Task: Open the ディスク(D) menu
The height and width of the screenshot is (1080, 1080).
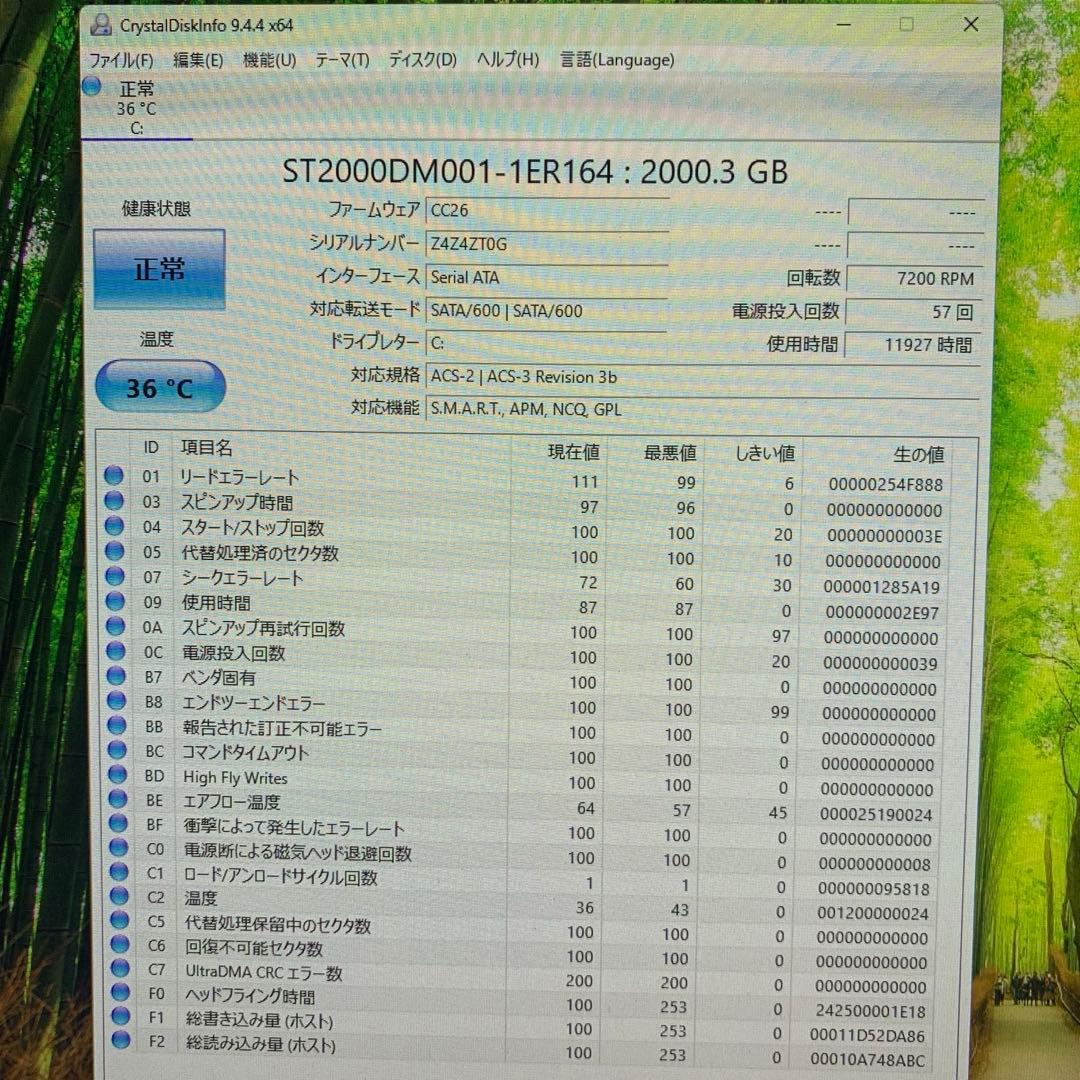Action: pos(423,60)
